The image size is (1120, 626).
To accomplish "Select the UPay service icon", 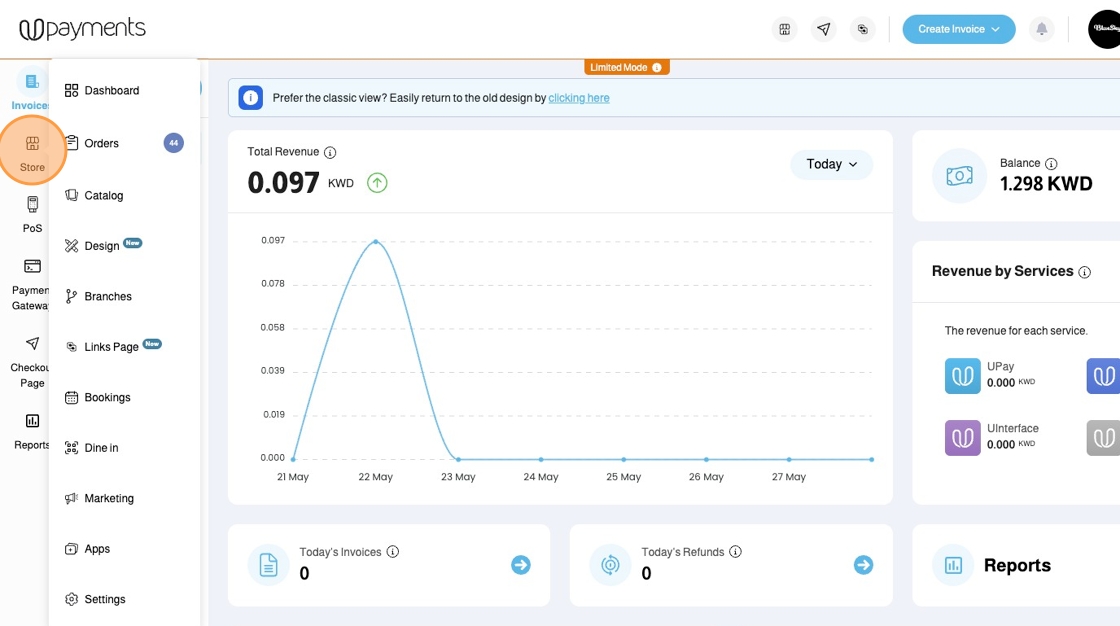I will click(962, 376).
